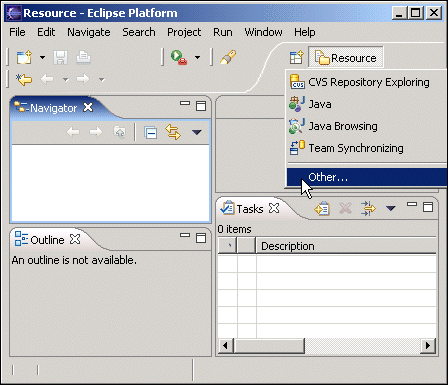Minimize the Eclipse Platform window
This screenshot has width=448, height=385.
[x=399, y=13]
